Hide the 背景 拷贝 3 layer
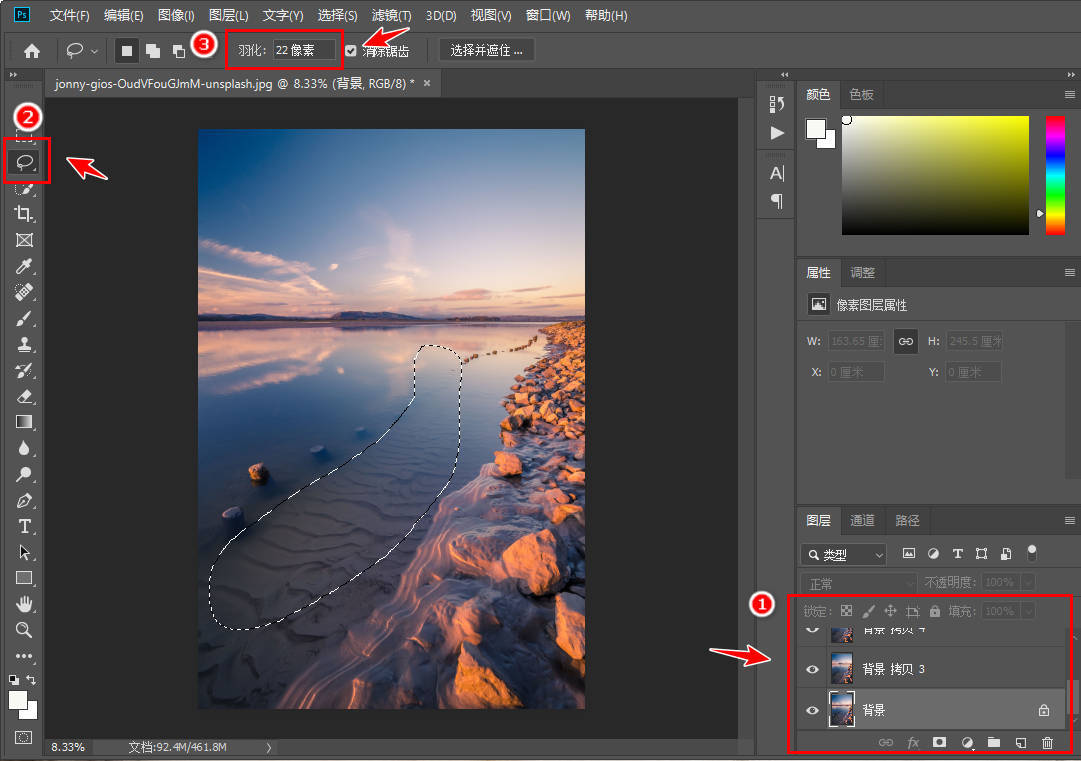Screen dimensions: 1081x761 [812, 669]
